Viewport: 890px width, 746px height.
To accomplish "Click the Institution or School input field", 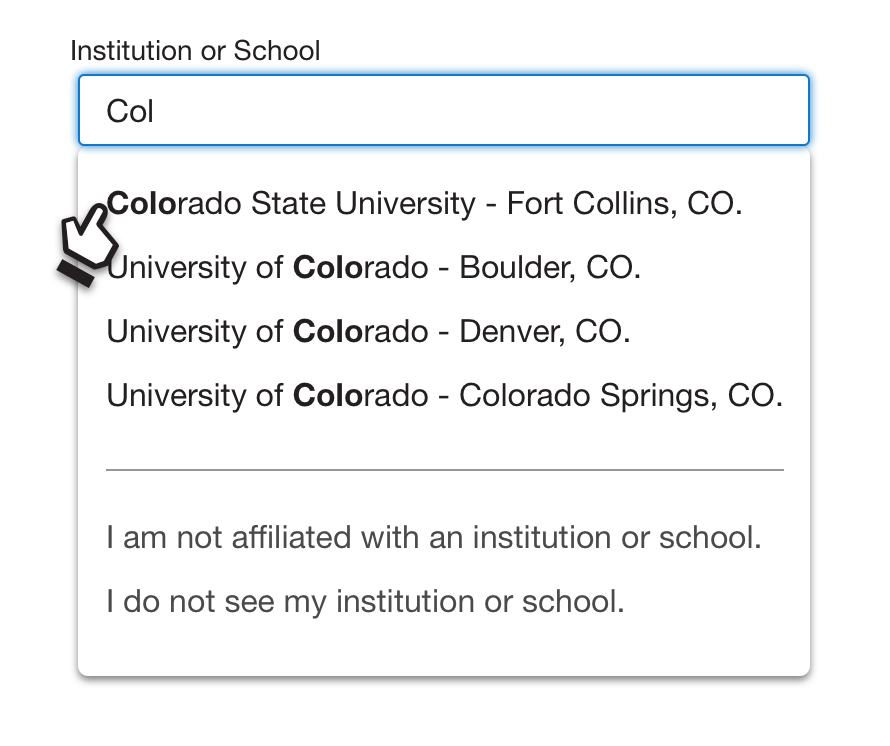I will (x=443, y=110).
